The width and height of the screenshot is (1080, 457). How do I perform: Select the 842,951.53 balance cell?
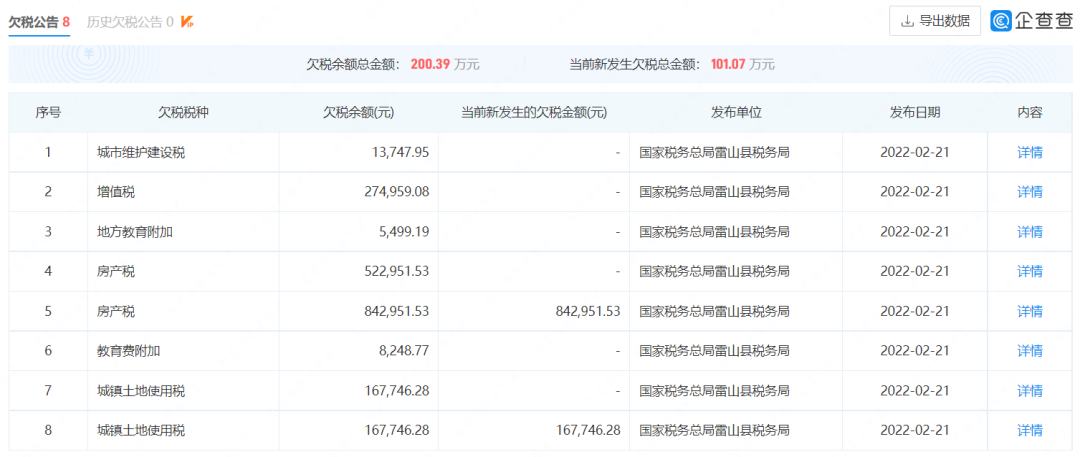click(x=359, y=312)
